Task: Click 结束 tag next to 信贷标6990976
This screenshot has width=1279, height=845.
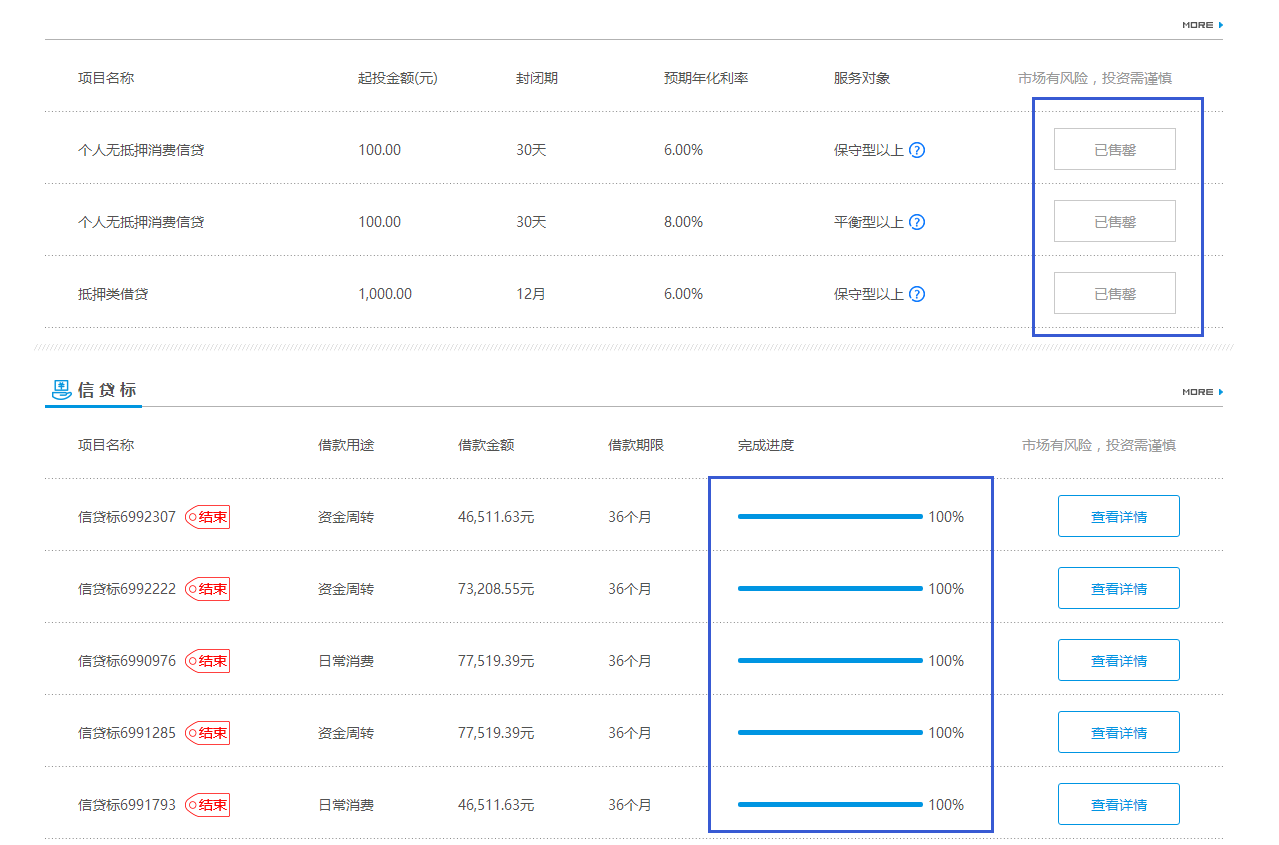Action: click(208, 661)
